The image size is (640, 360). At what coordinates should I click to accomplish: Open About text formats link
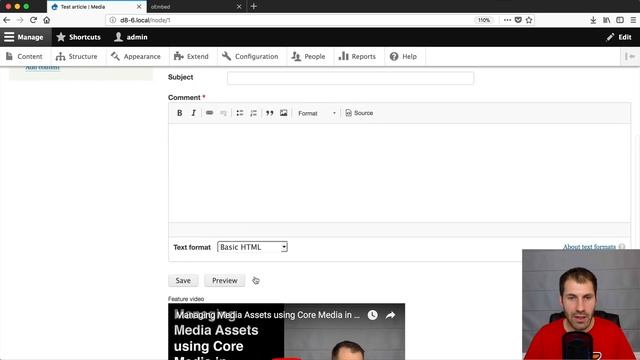589,247
